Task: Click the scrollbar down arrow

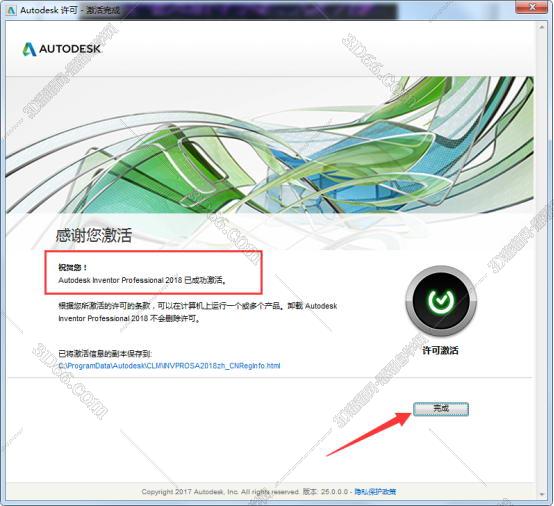Action: pyautogui.click(x=542, y=494)
